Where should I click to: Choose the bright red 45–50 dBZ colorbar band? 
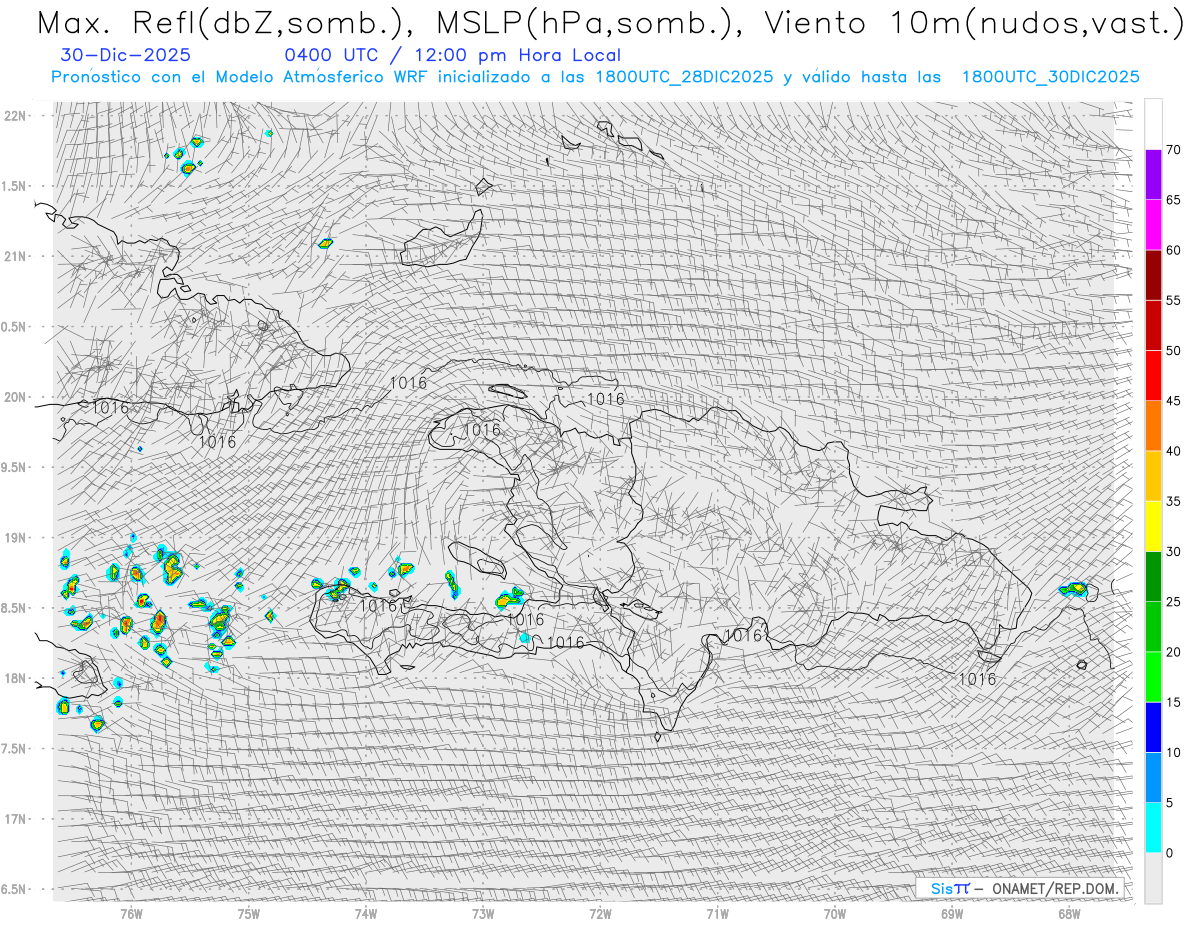[1153, 375]
